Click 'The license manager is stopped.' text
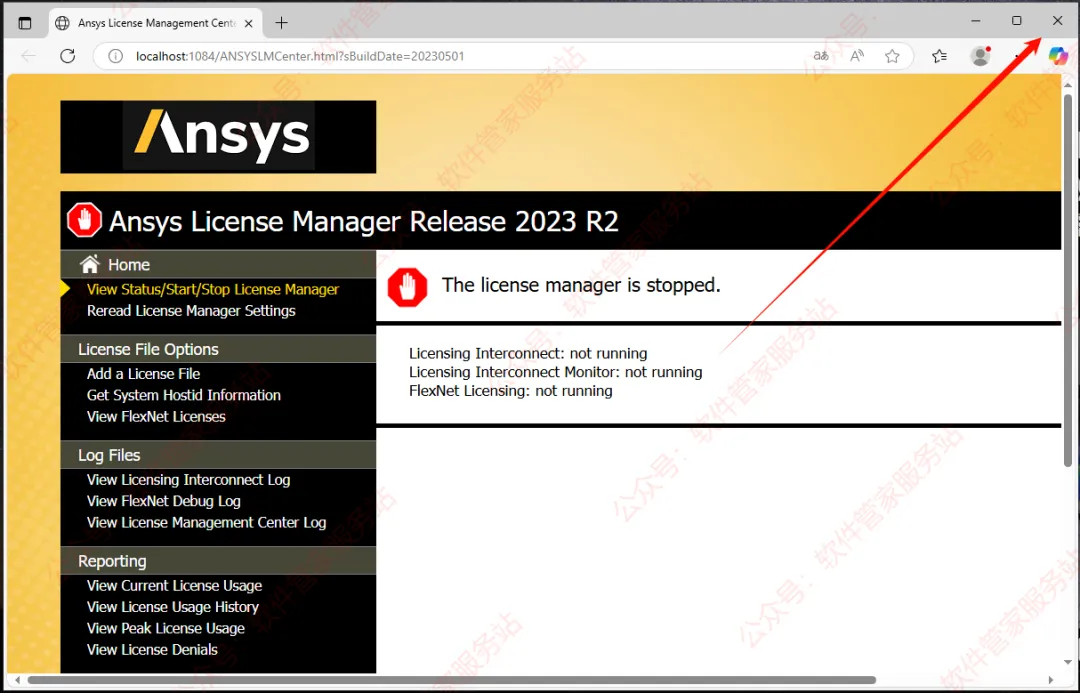1080x693 pixels. (581, 285)
